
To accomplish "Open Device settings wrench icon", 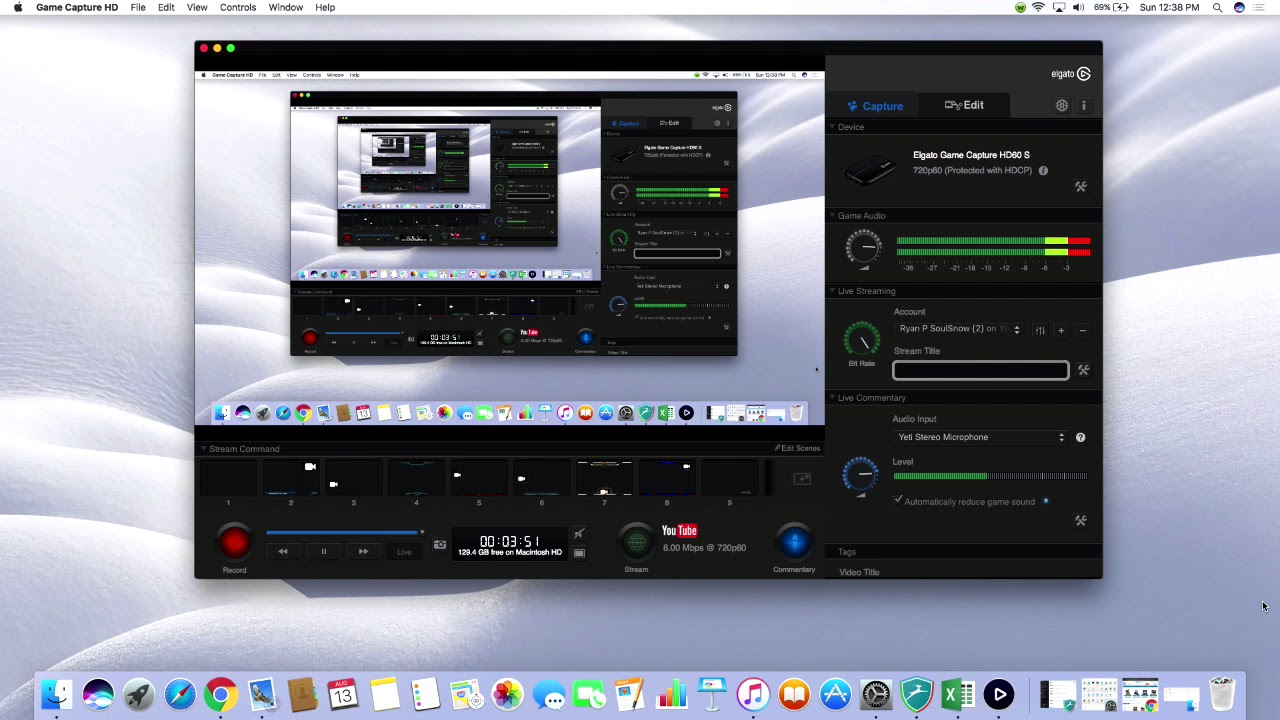I will click(1081, 186).
